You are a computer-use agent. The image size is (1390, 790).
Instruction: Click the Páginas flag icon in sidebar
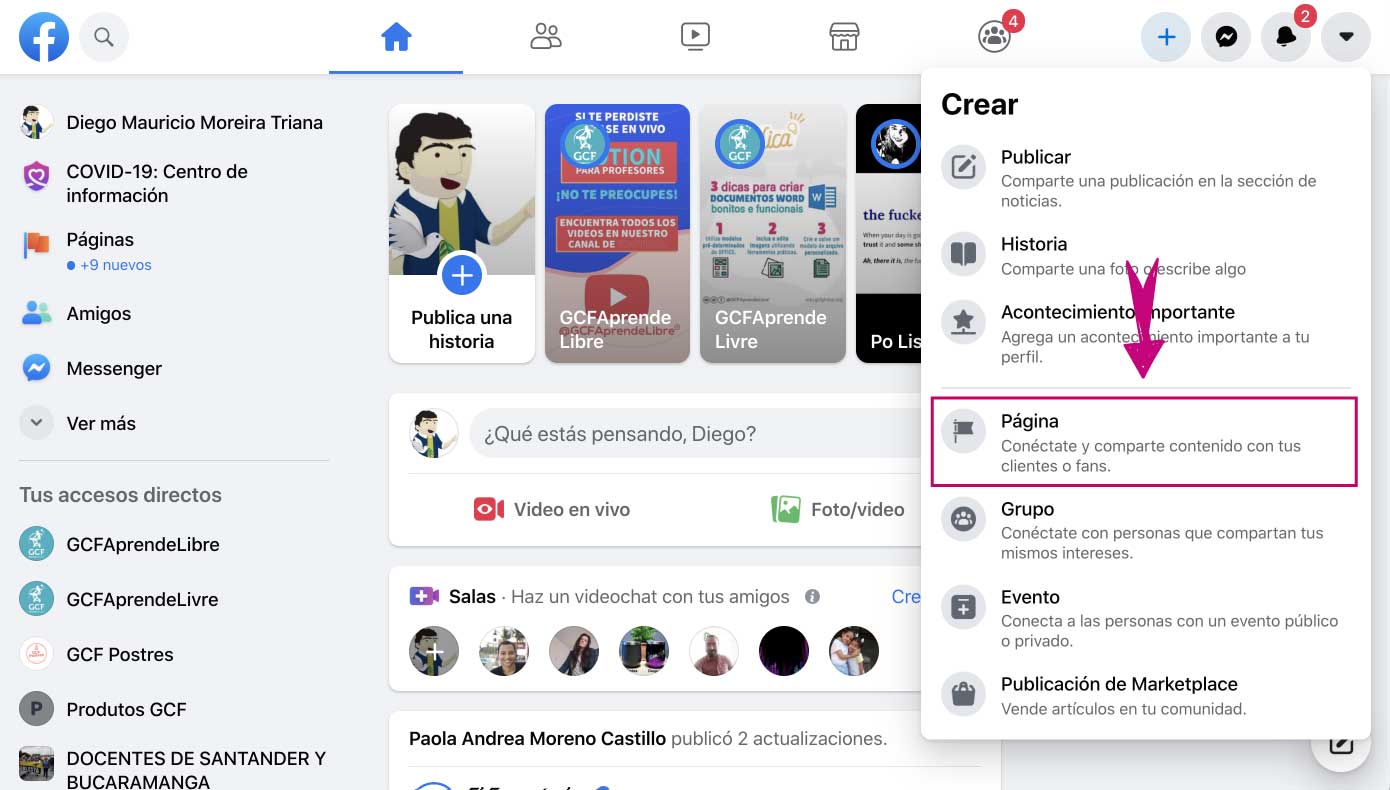tap(37, 244)
